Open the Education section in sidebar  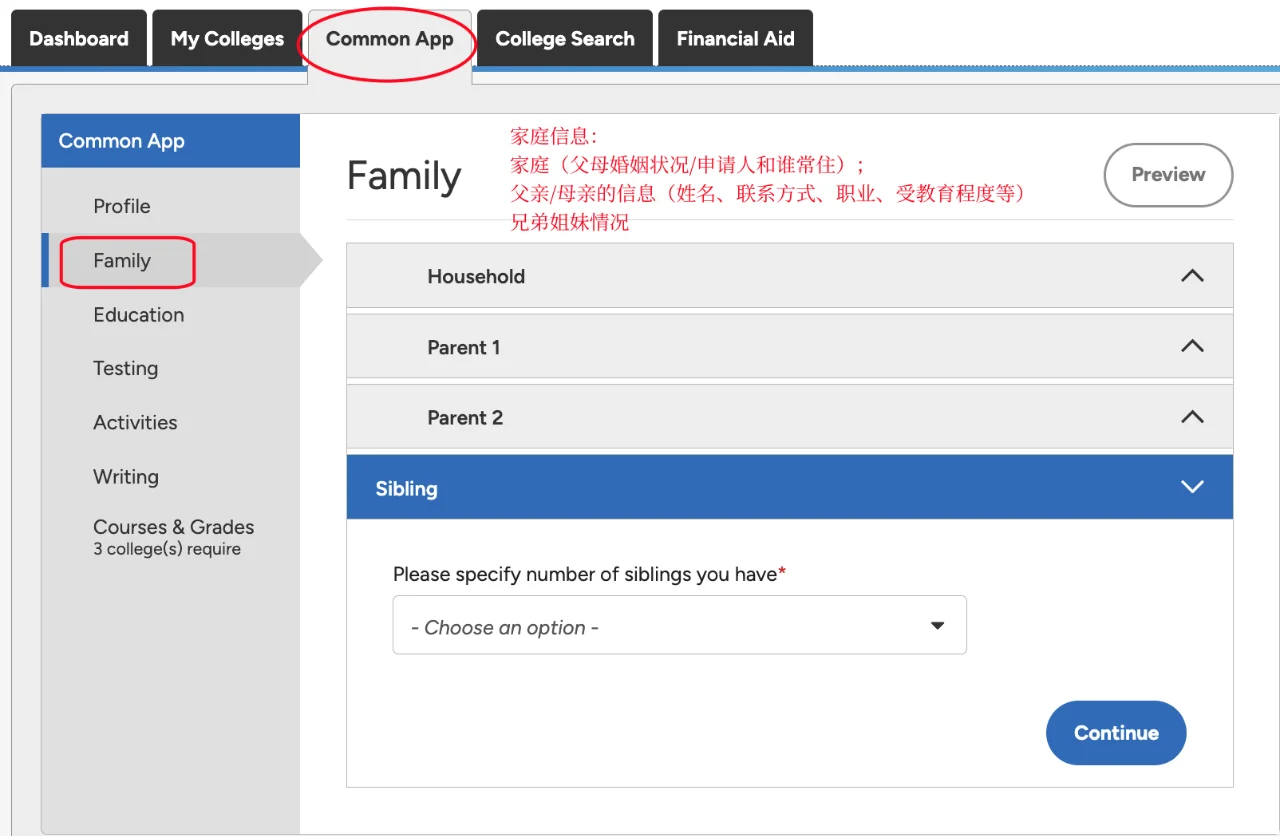click(x=138, y=314)
